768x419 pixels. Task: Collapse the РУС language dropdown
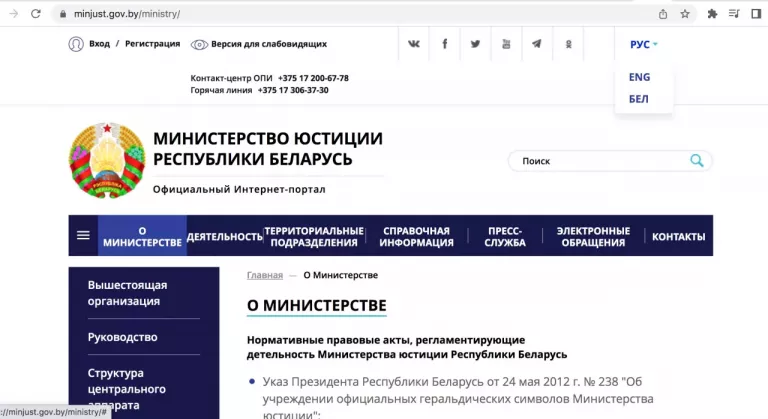pos(643,44)
